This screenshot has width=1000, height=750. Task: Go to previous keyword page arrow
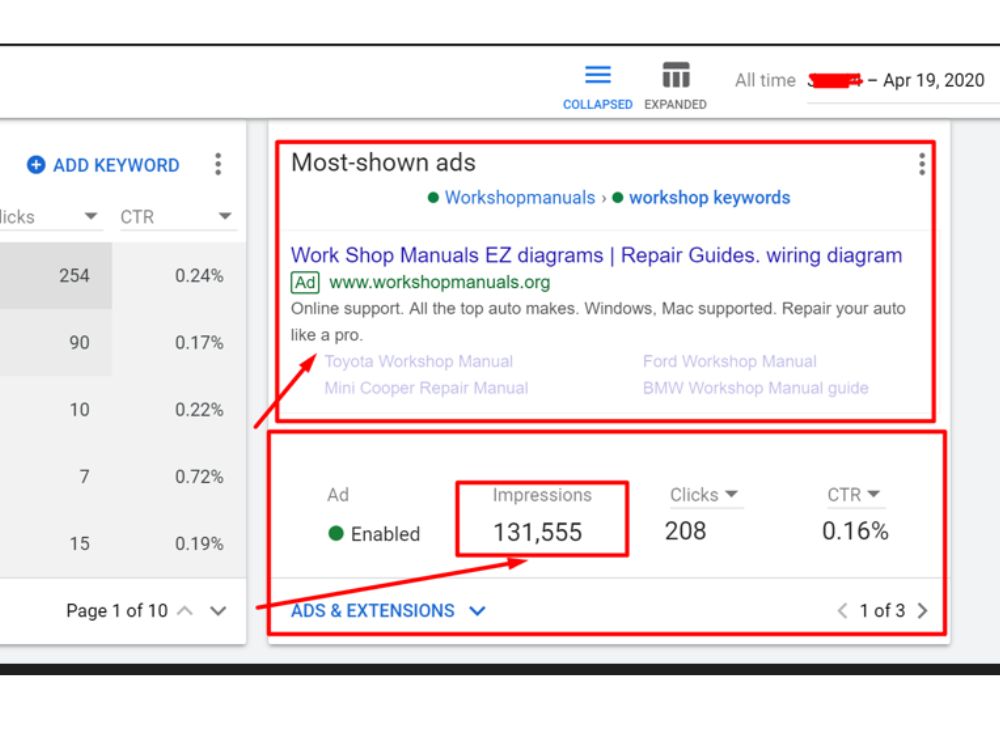click(185, 611)
